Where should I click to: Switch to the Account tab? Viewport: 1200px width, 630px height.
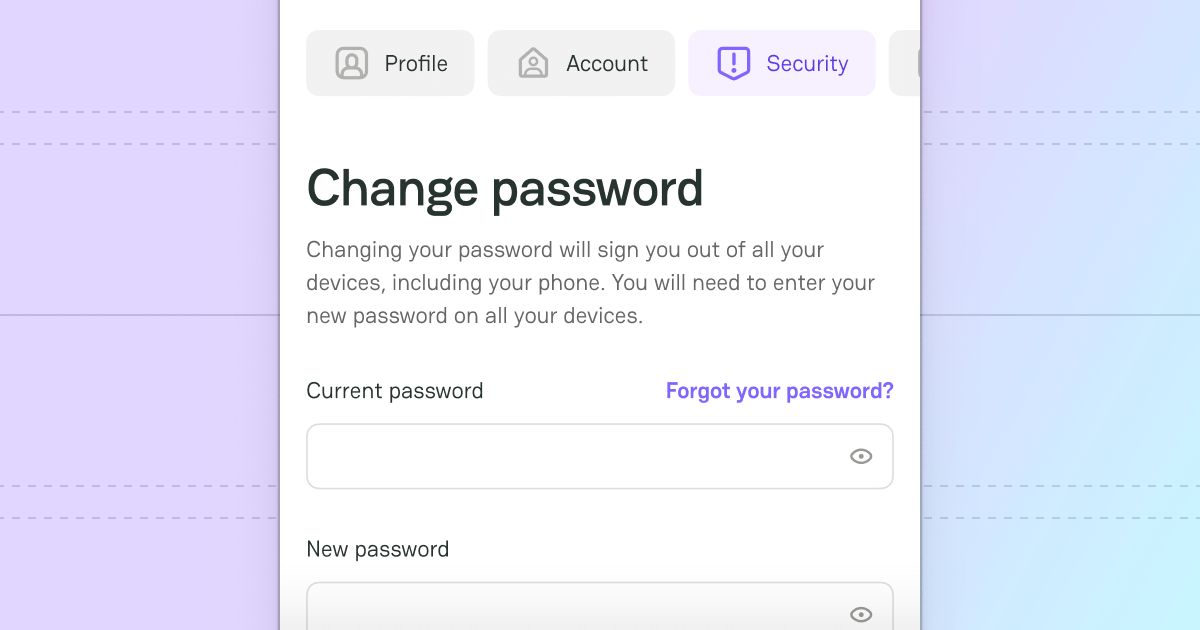click(x=580, y=63)
